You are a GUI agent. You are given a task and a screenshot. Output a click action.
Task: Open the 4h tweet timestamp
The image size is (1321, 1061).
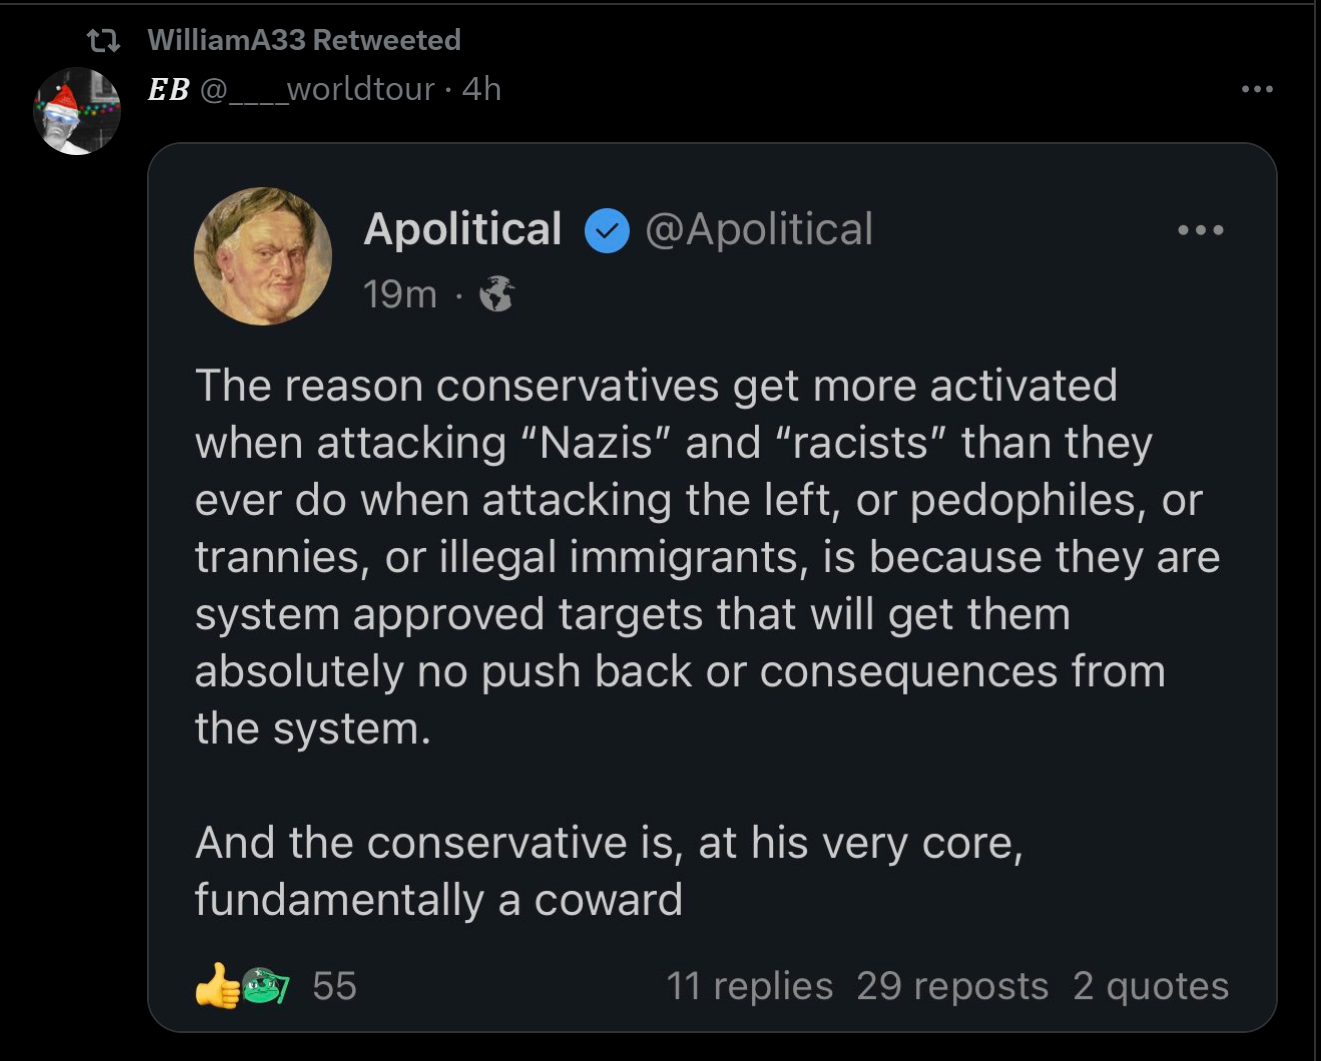pos(482,89)
